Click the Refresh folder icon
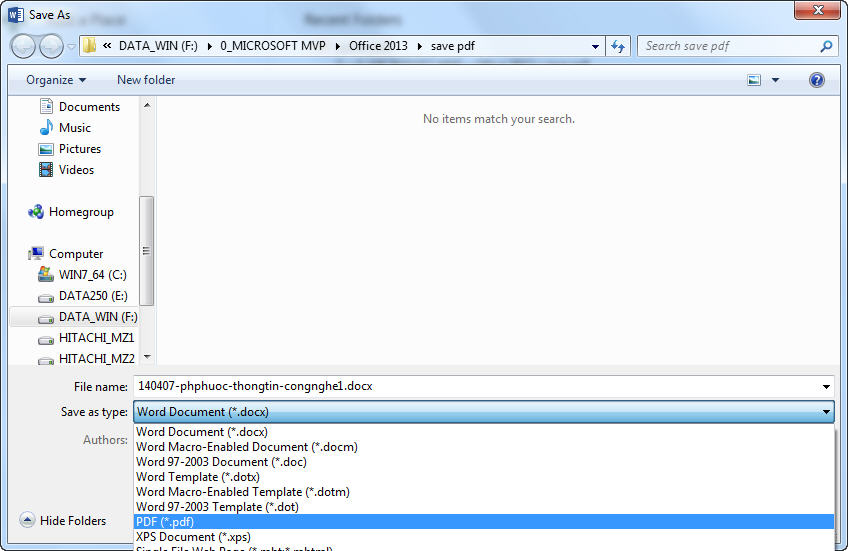The height and width of the screenshot is (551, 848). pyautogui.click(x=618, y=46)
